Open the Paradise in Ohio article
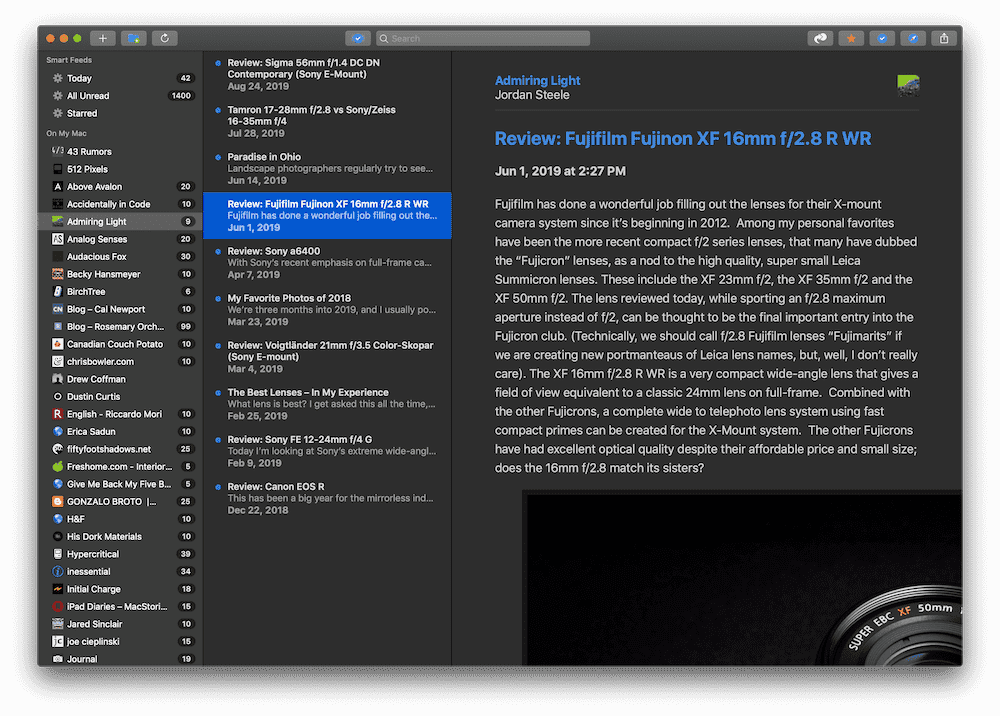 327,168
